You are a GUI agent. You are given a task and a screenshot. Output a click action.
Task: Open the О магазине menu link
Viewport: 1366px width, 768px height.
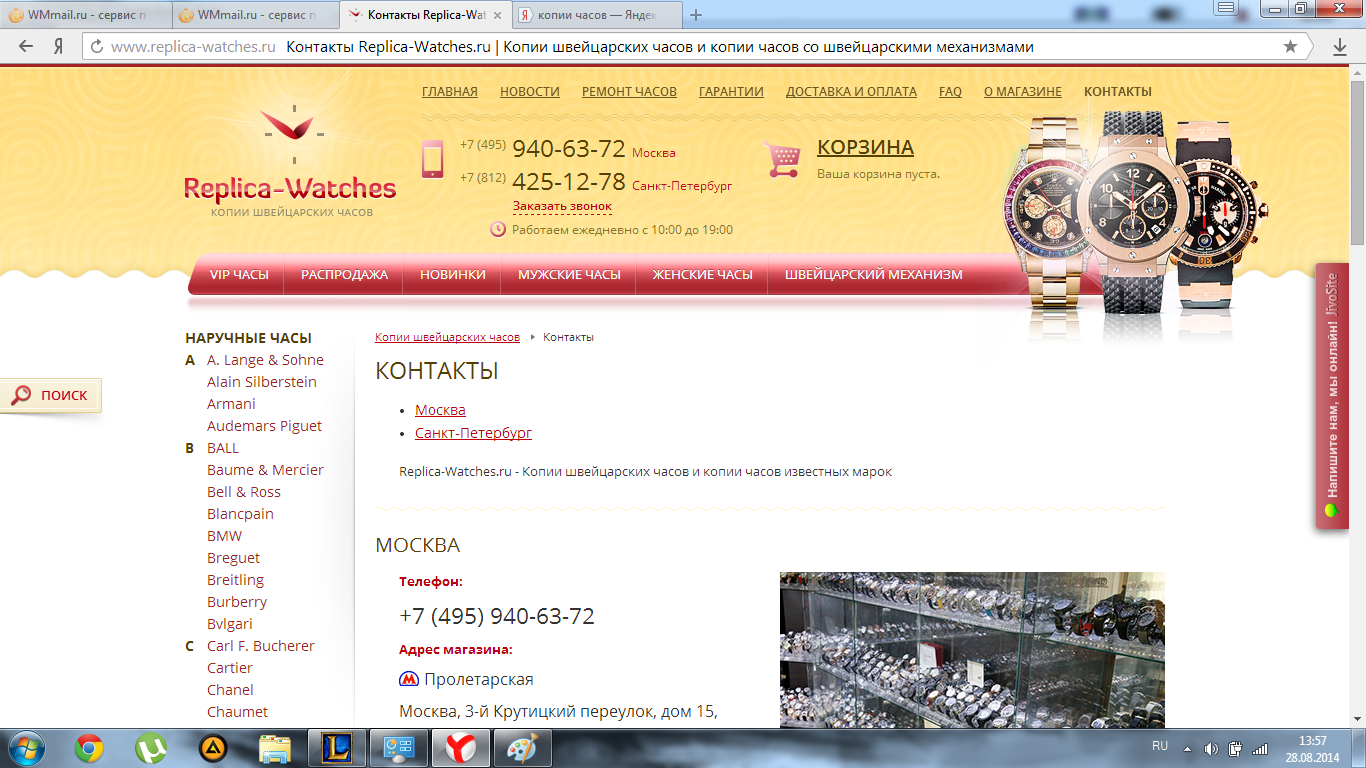click(x=1023, y=91)
